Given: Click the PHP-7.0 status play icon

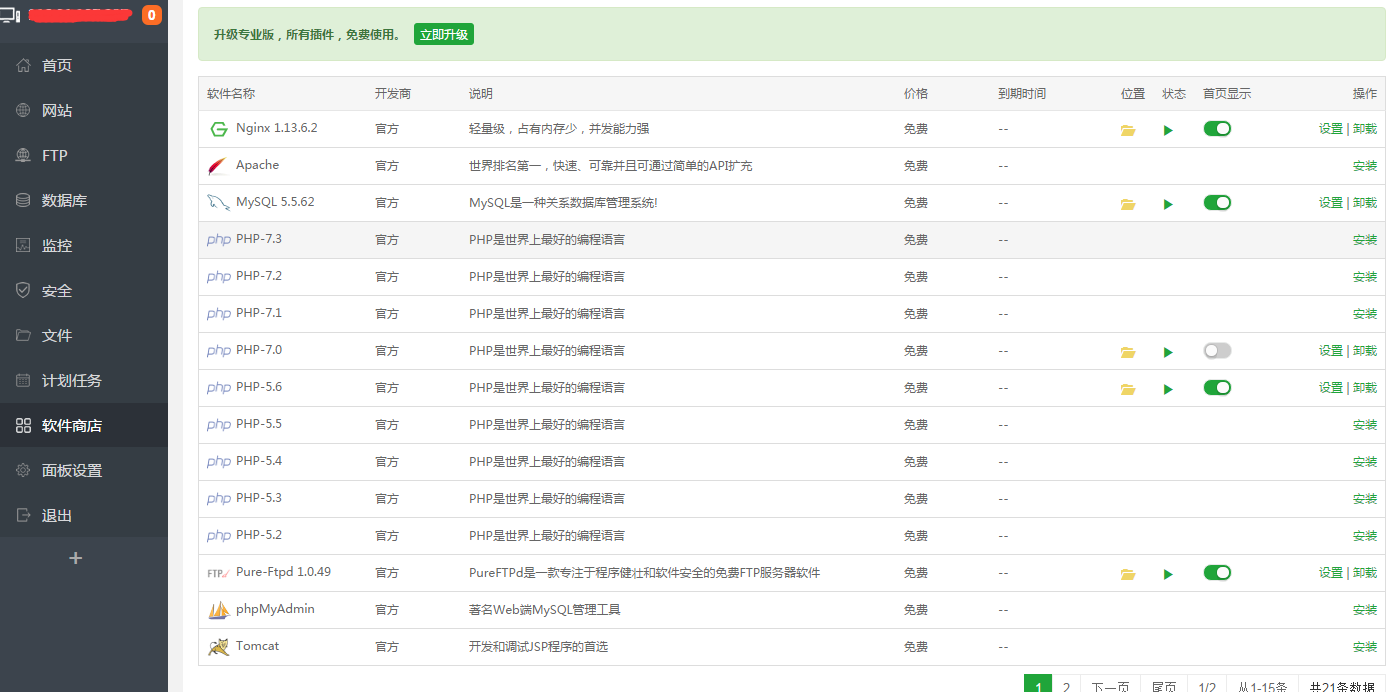Looking at the screenshot, I should click(1168, 352).
